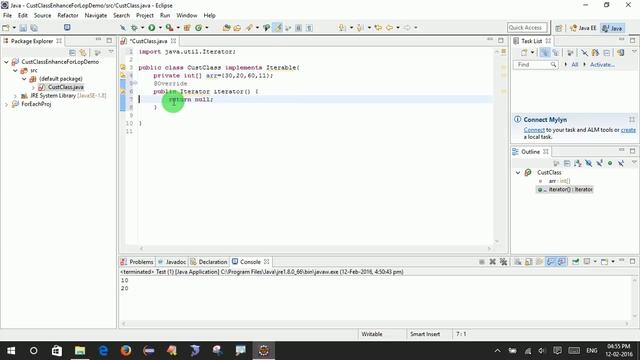Open the File menu
The image size is (640, 360).
7,15
